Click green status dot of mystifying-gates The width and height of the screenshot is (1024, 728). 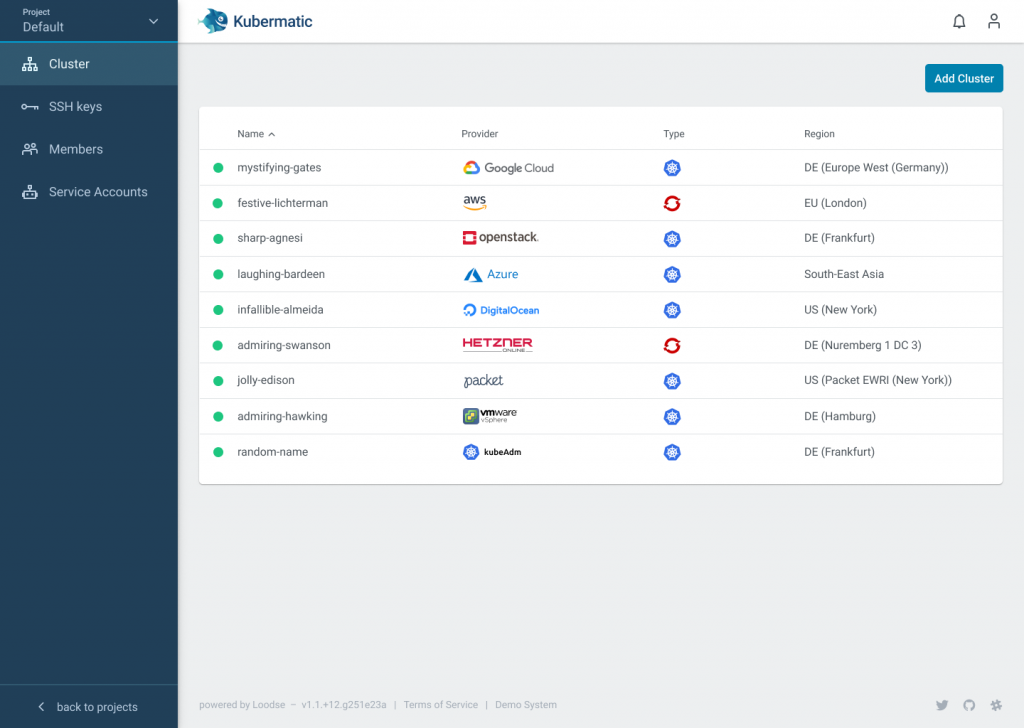[x=218, y=168]
